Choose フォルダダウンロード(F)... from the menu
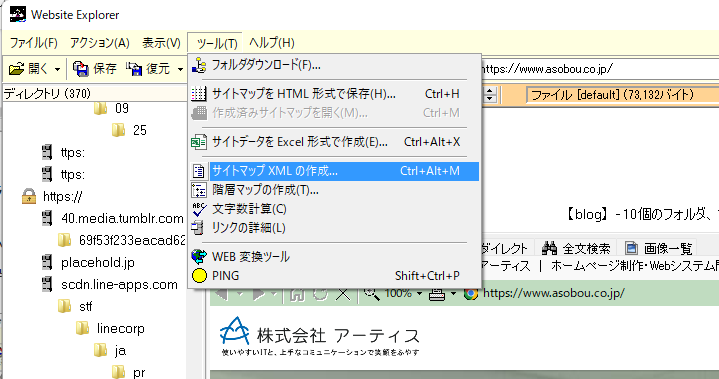 [x=335, y=66]
